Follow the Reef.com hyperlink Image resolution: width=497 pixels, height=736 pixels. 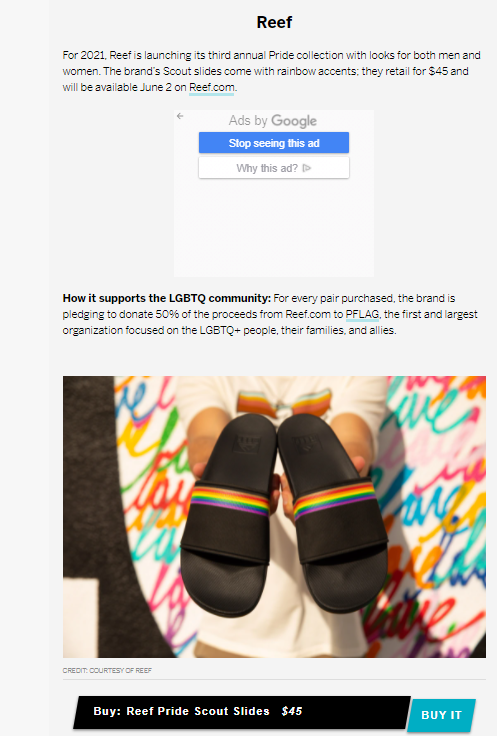click(212, 87)
